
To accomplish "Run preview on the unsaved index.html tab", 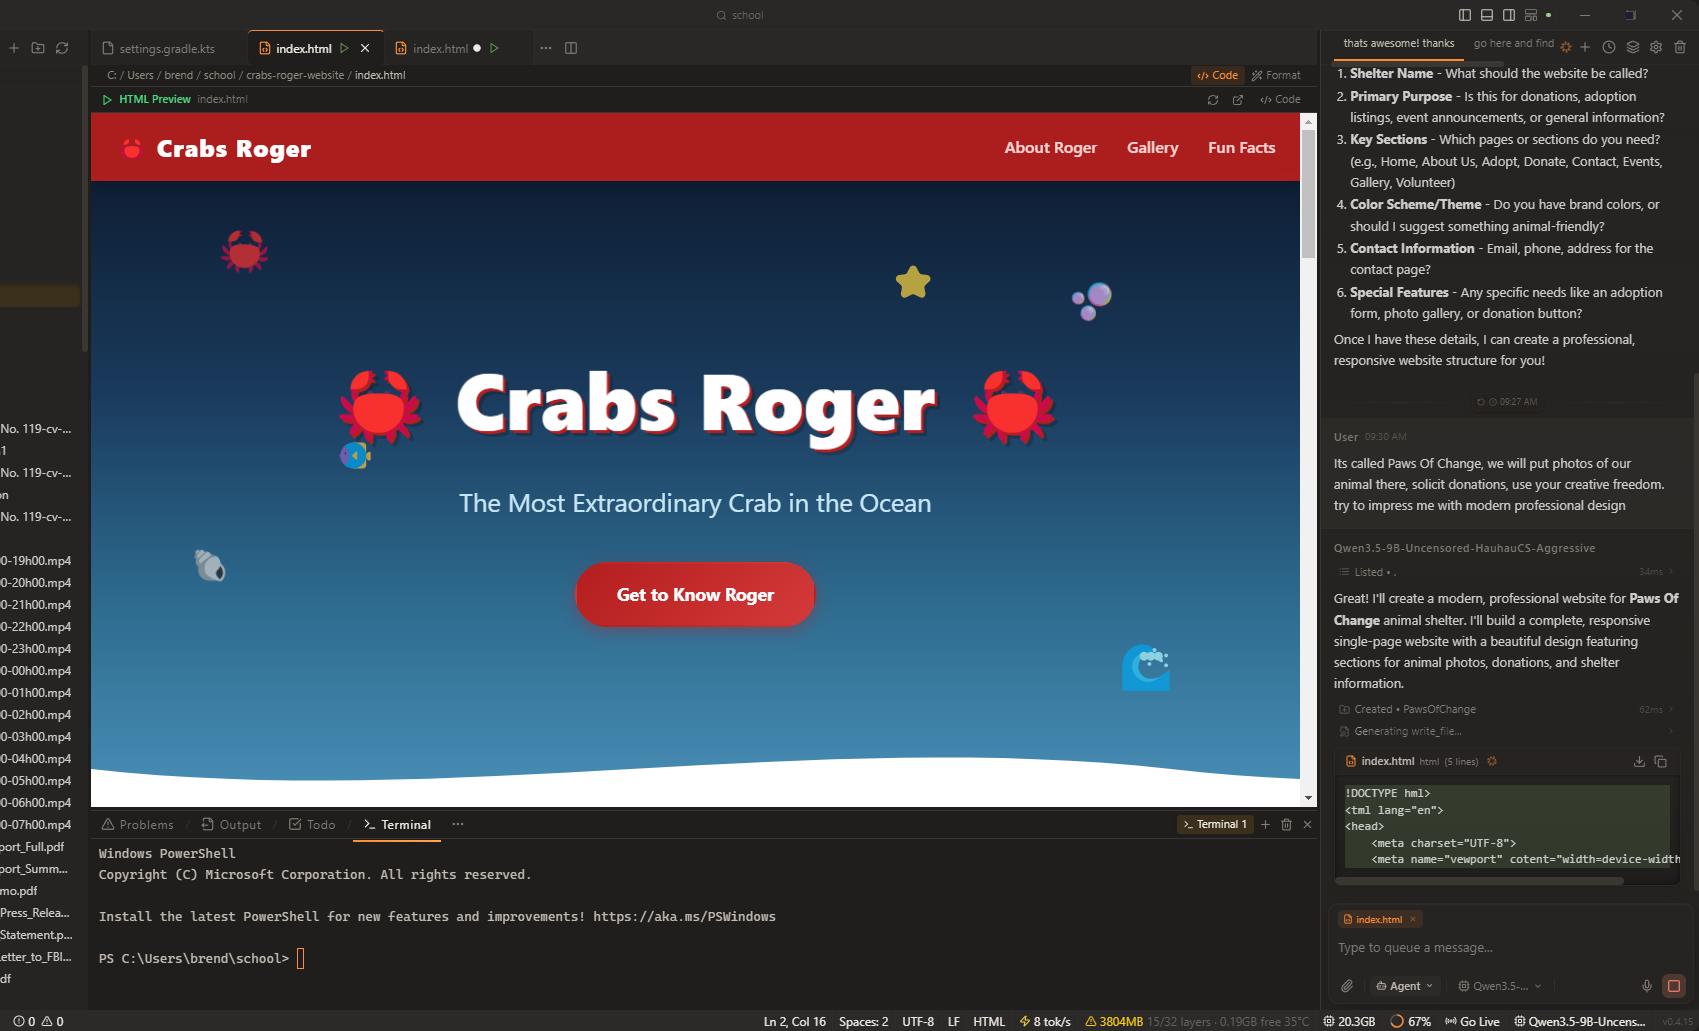I will 494,48.
